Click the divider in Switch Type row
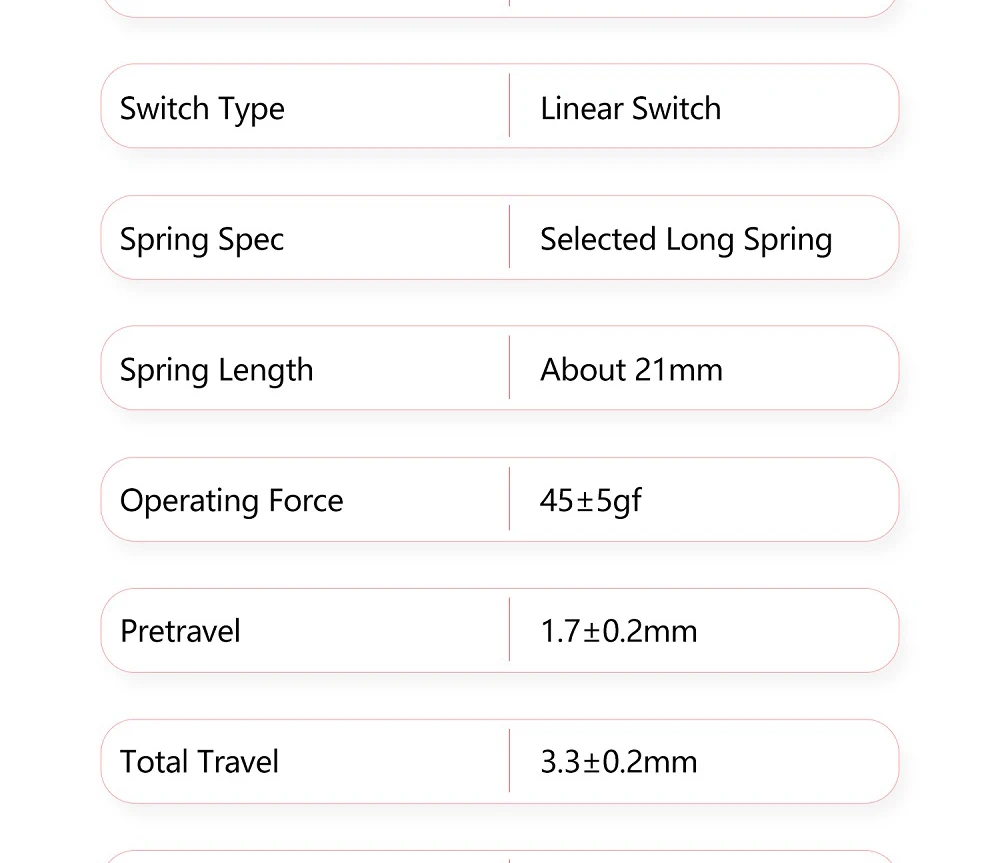The width and height of the screenshot is (1000, 863). point(509,106)
